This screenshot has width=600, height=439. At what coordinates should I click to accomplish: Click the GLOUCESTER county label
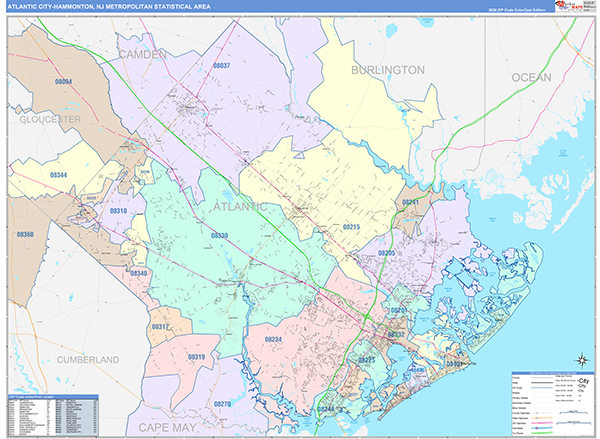pos(49,118)
